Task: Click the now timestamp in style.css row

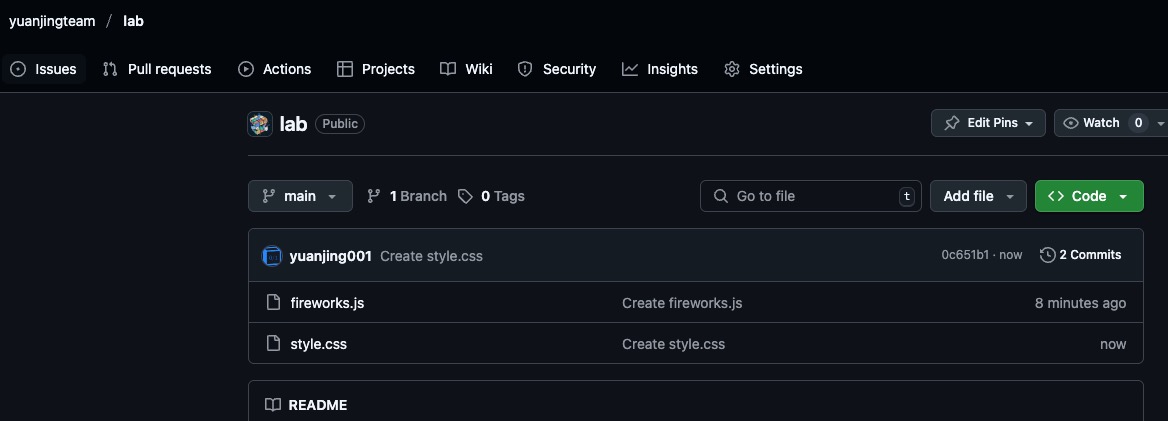Action: point(1113,344)
